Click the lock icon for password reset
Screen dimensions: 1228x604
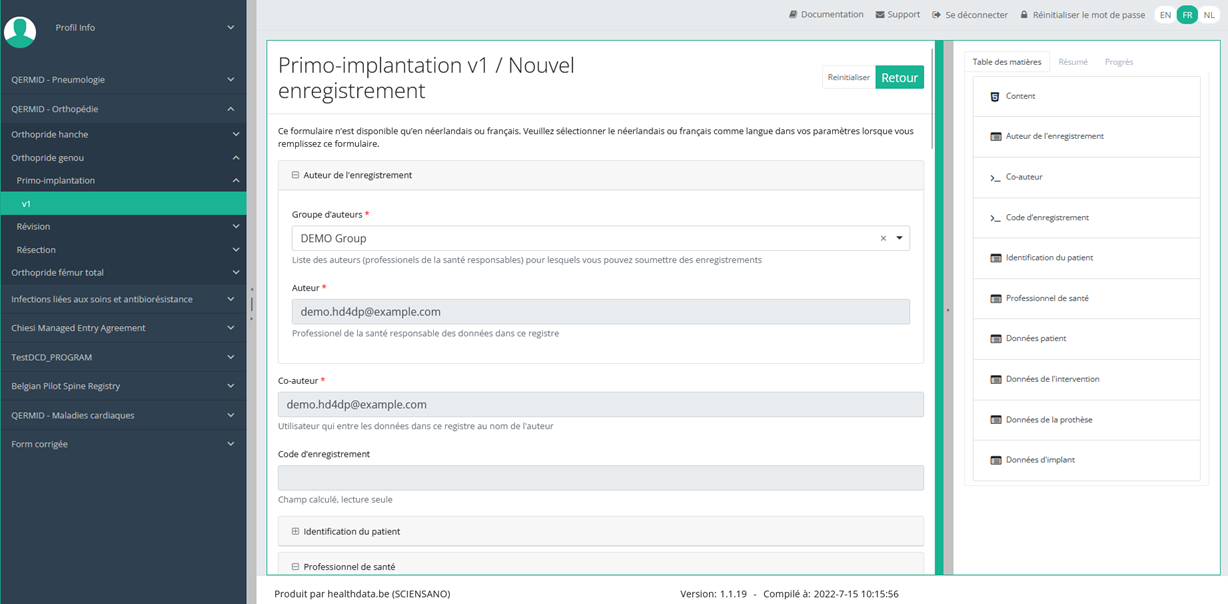coord(1024,15)
